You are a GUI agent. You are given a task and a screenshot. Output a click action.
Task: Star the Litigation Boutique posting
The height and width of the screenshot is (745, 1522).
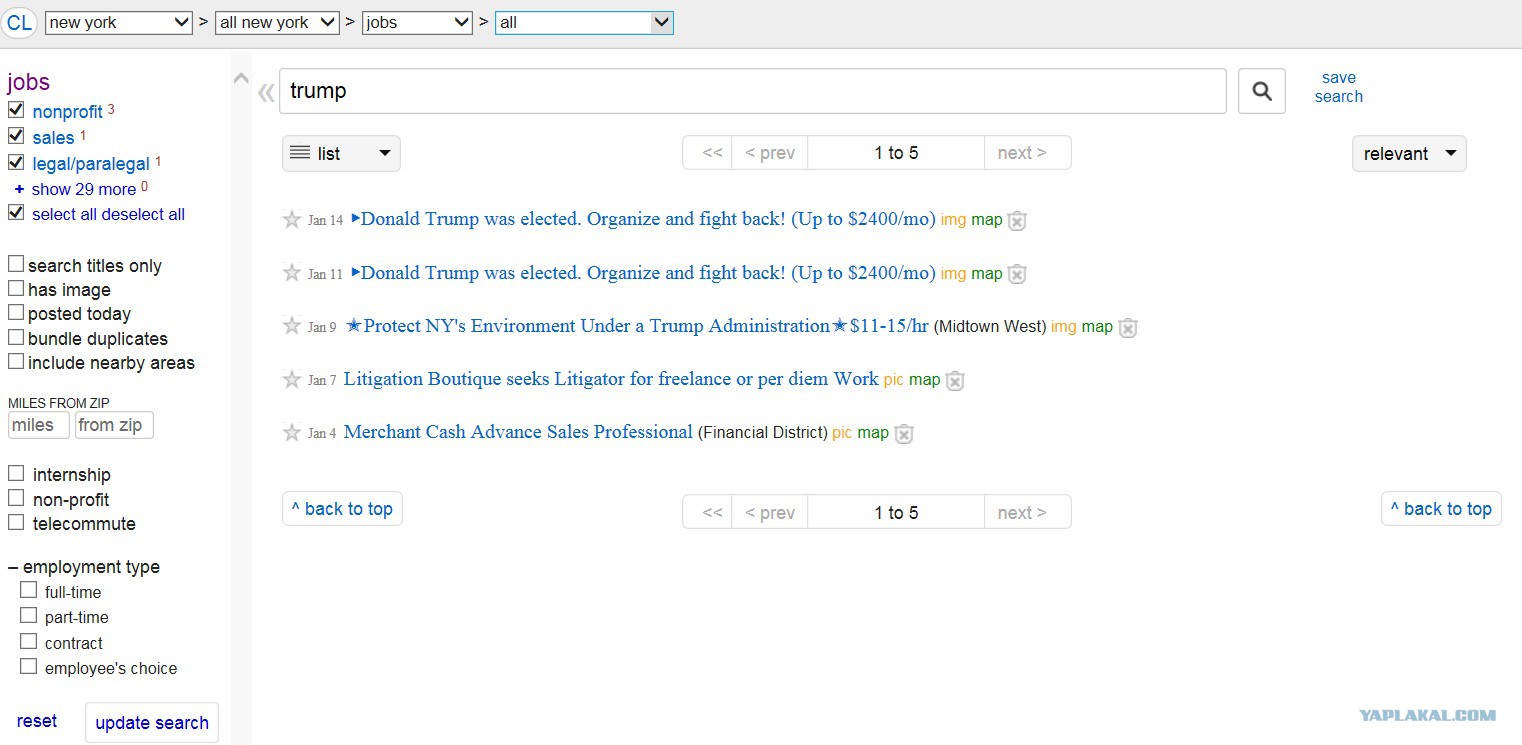tap(292, 379)
